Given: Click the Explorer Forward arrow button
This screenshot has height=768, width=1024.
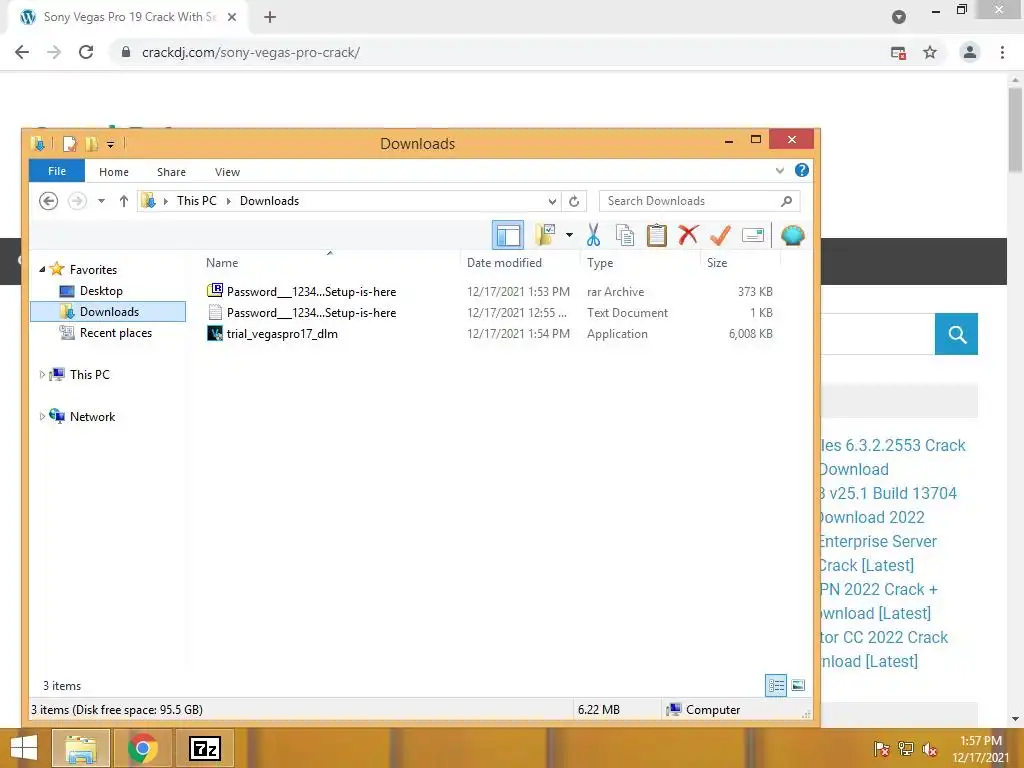Looking at the screenshot, I should coord(77,200).
